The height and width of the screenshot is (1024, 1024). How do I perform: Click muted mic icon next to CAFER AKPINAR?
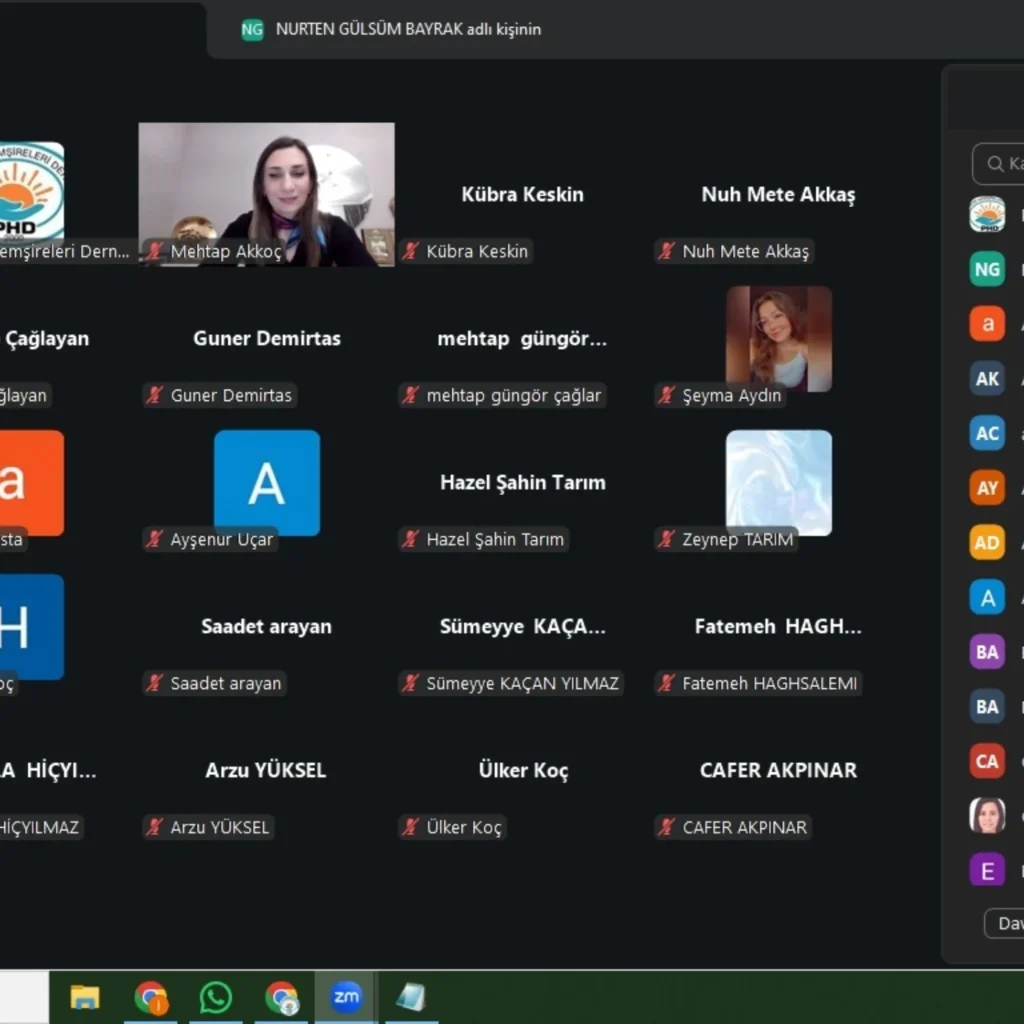click(x=666, y=828)
